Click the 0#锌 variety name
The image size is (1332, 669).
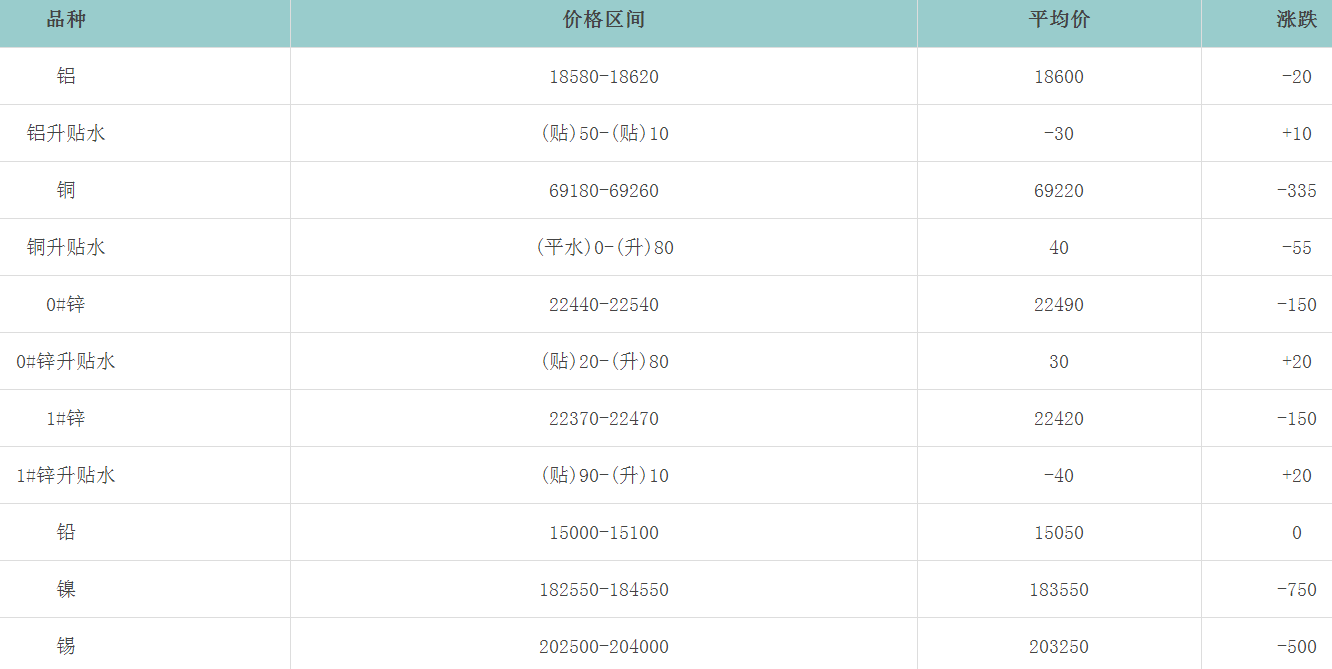(66, 304)
